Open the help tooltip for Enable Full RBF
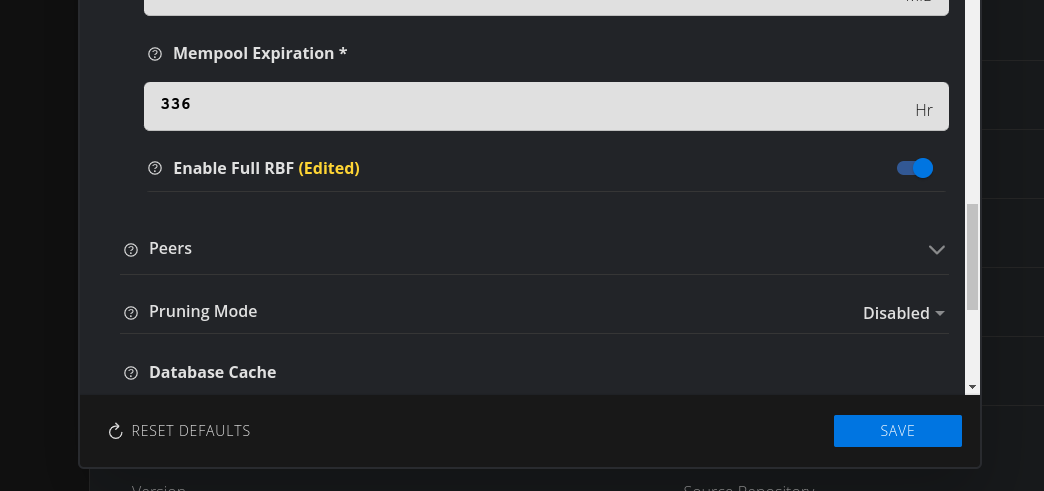This screenshot has height=491, width=1044. [155, 168]
